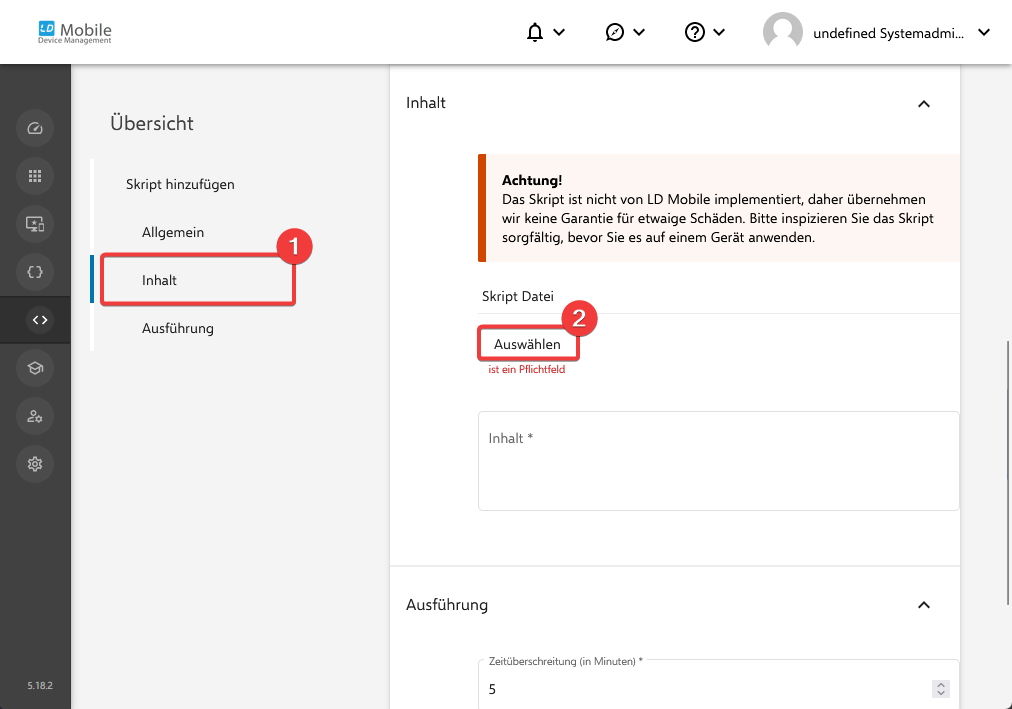This screenshot has height=709, width=1012.
Task: Open the help question mark dropdown
Action: pyautogui.click(x=705, y=32)
